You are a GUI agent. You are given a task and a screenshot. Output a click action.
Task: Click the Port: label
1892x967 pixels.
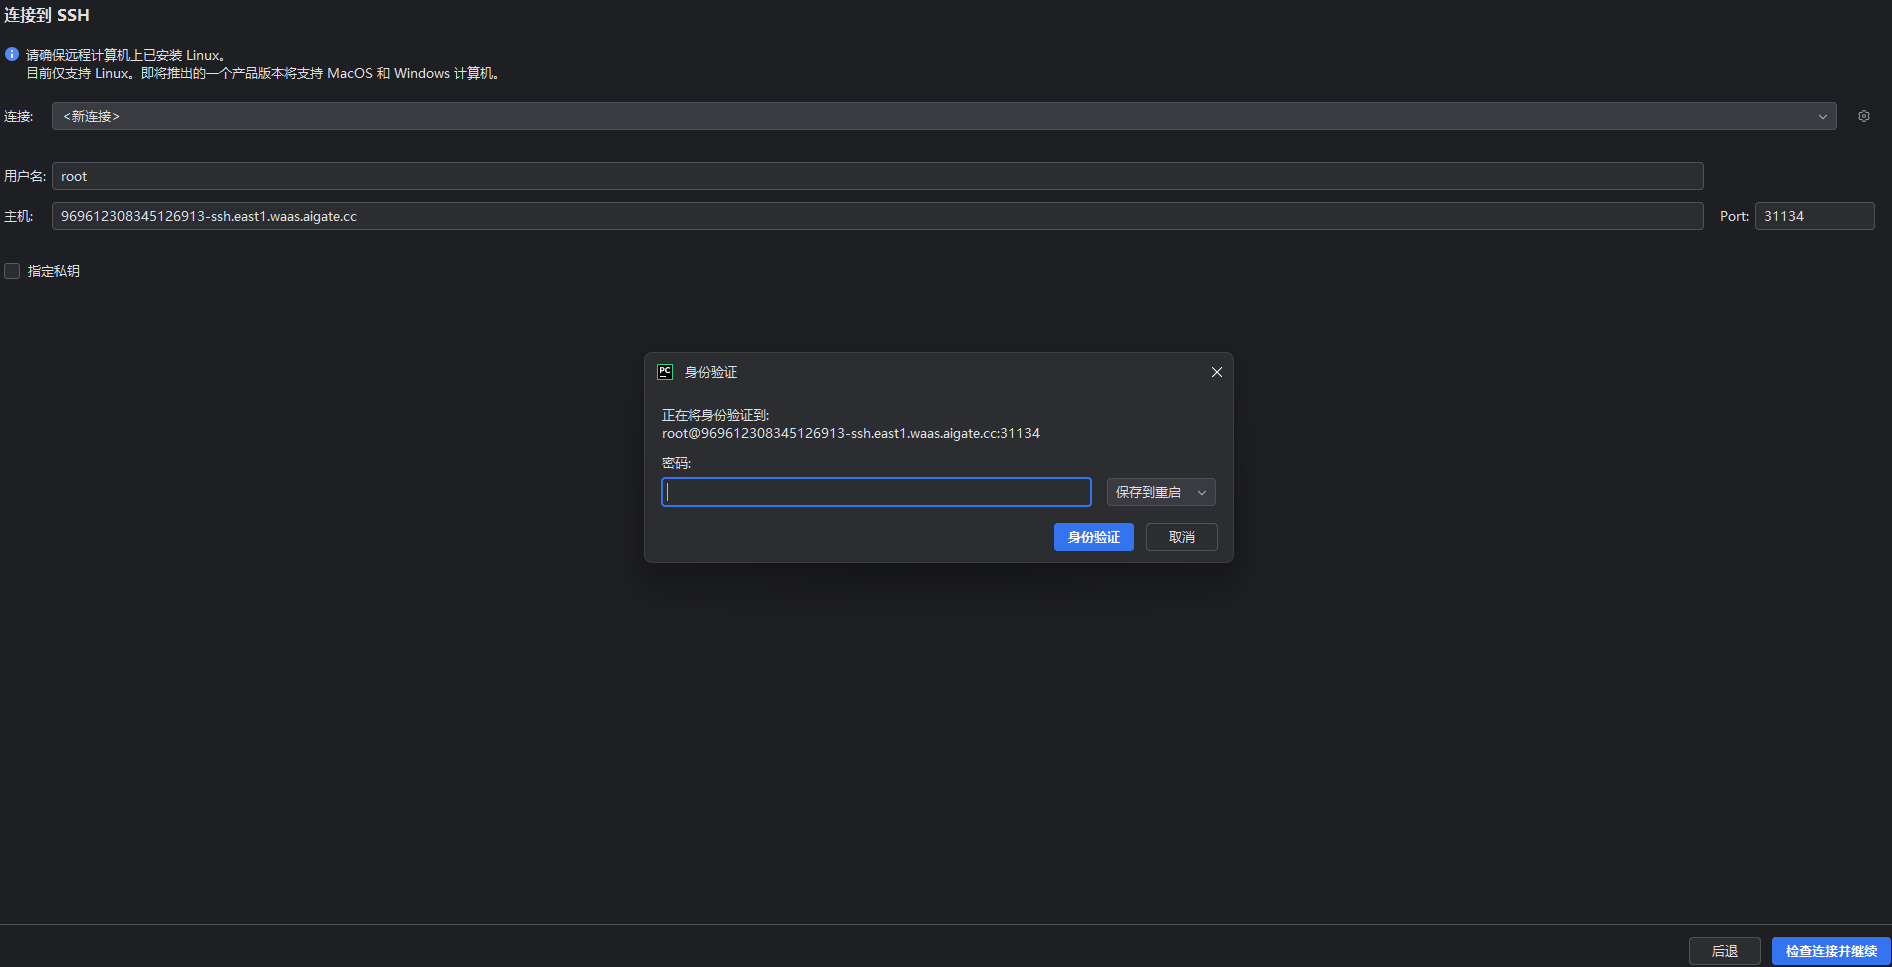1733,216
